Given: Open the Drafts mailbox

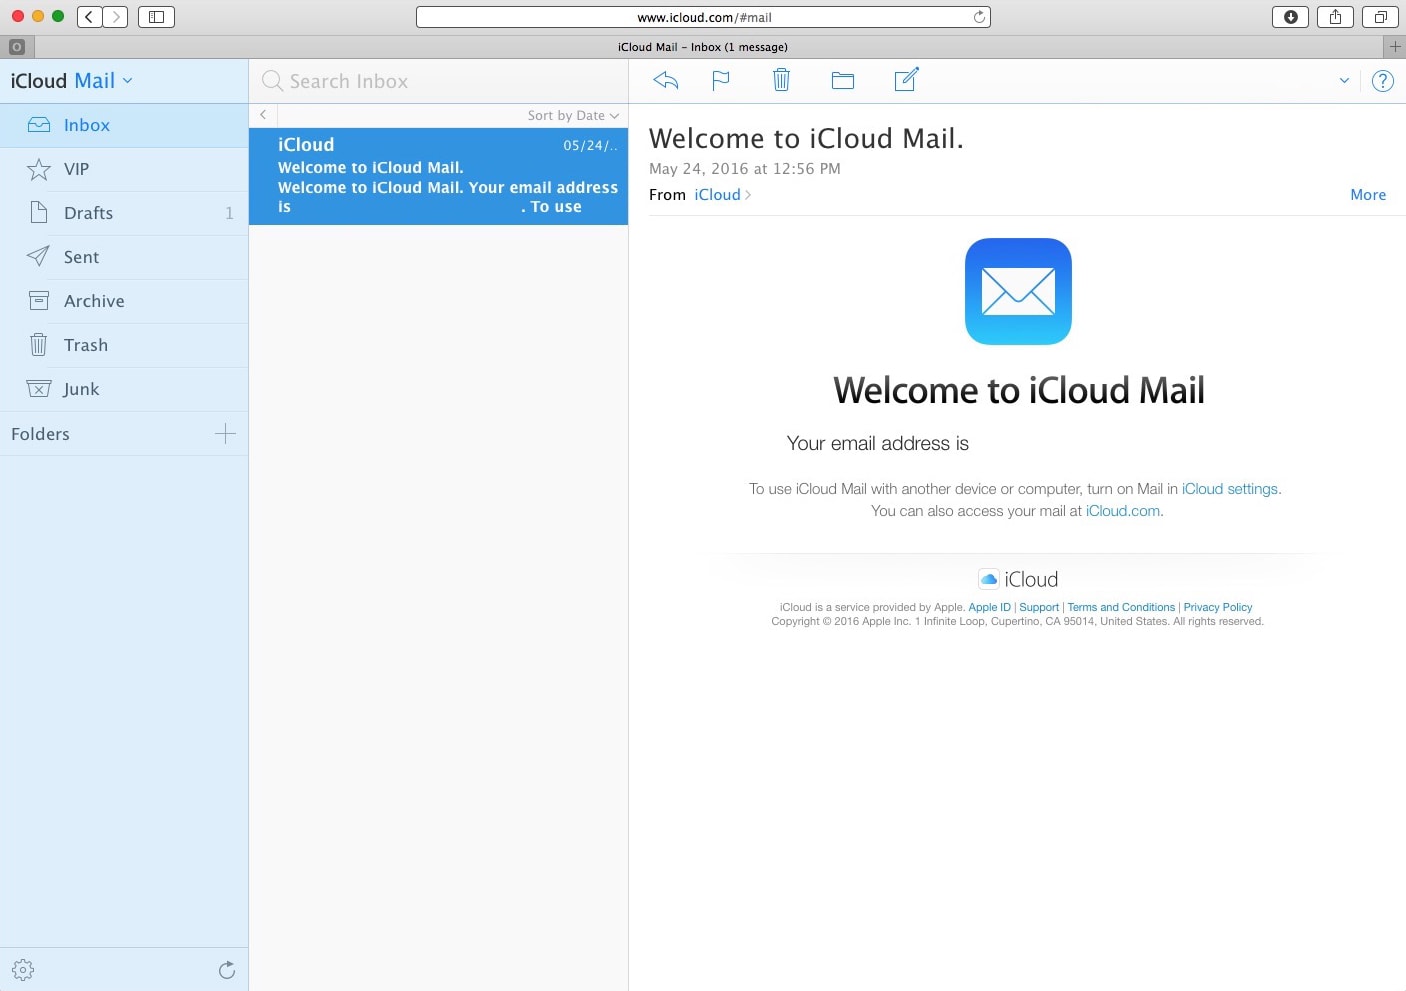Looking at the screenshot, I should coord(124,213).
